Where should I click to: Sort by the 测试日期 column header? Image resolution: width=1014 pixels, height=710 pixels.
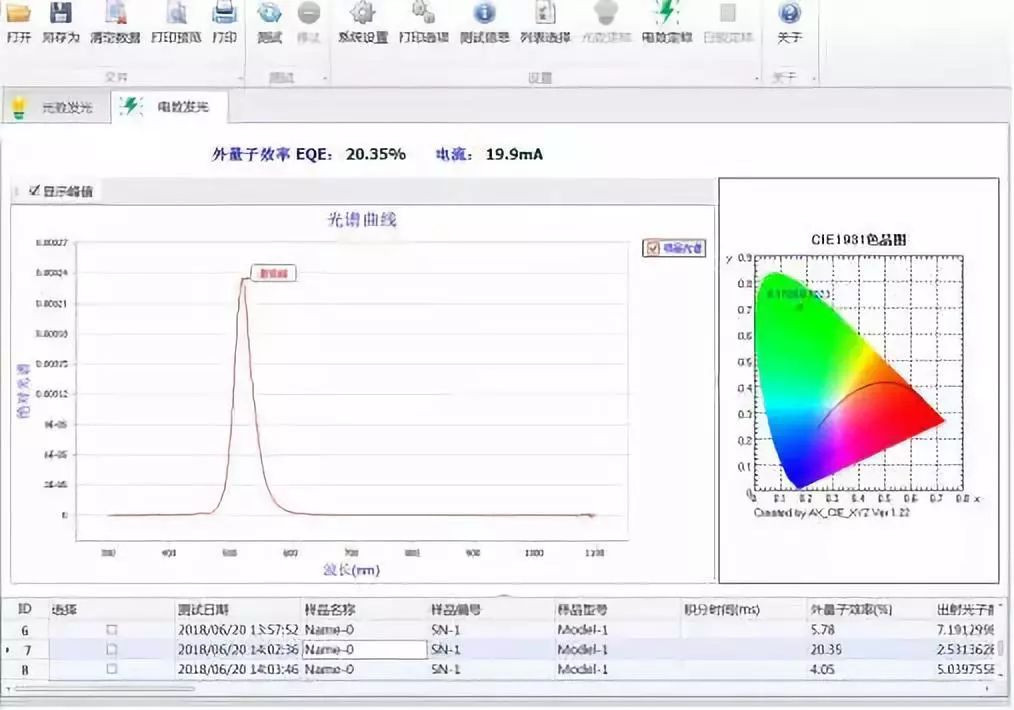coord(238,609)
